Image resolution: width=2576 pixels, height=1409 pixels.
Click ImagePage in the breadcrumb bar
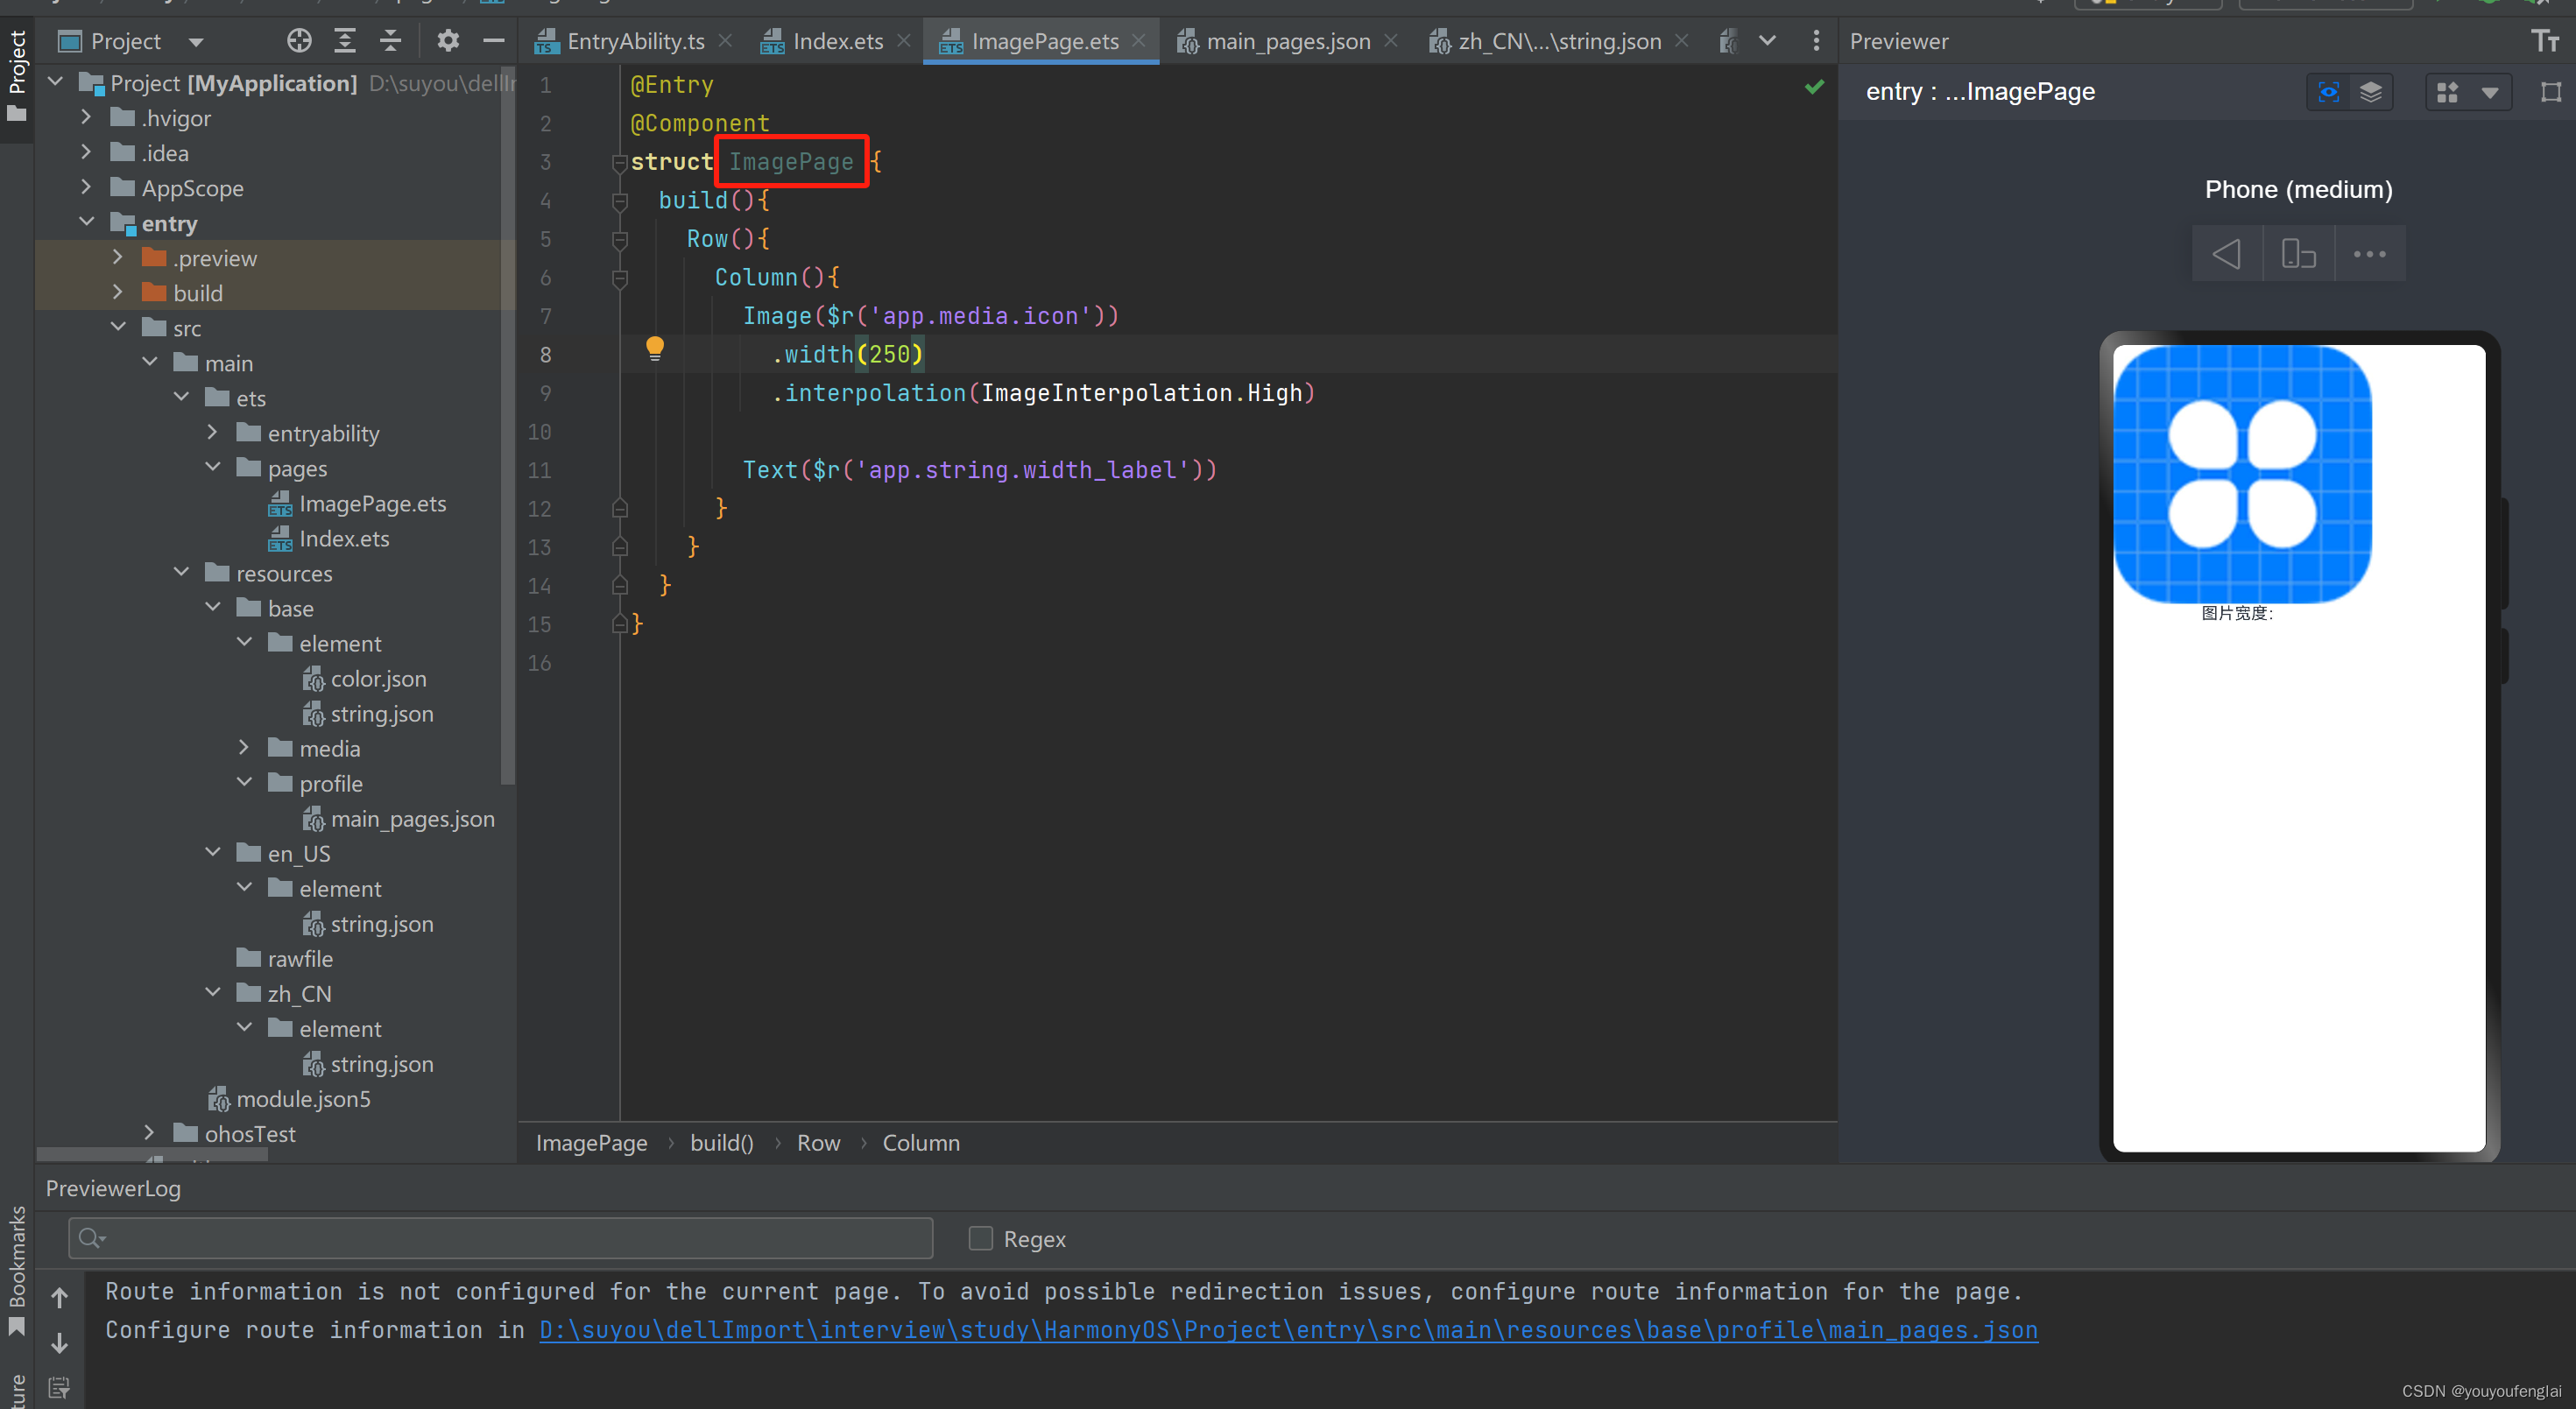click(591, 1143)
